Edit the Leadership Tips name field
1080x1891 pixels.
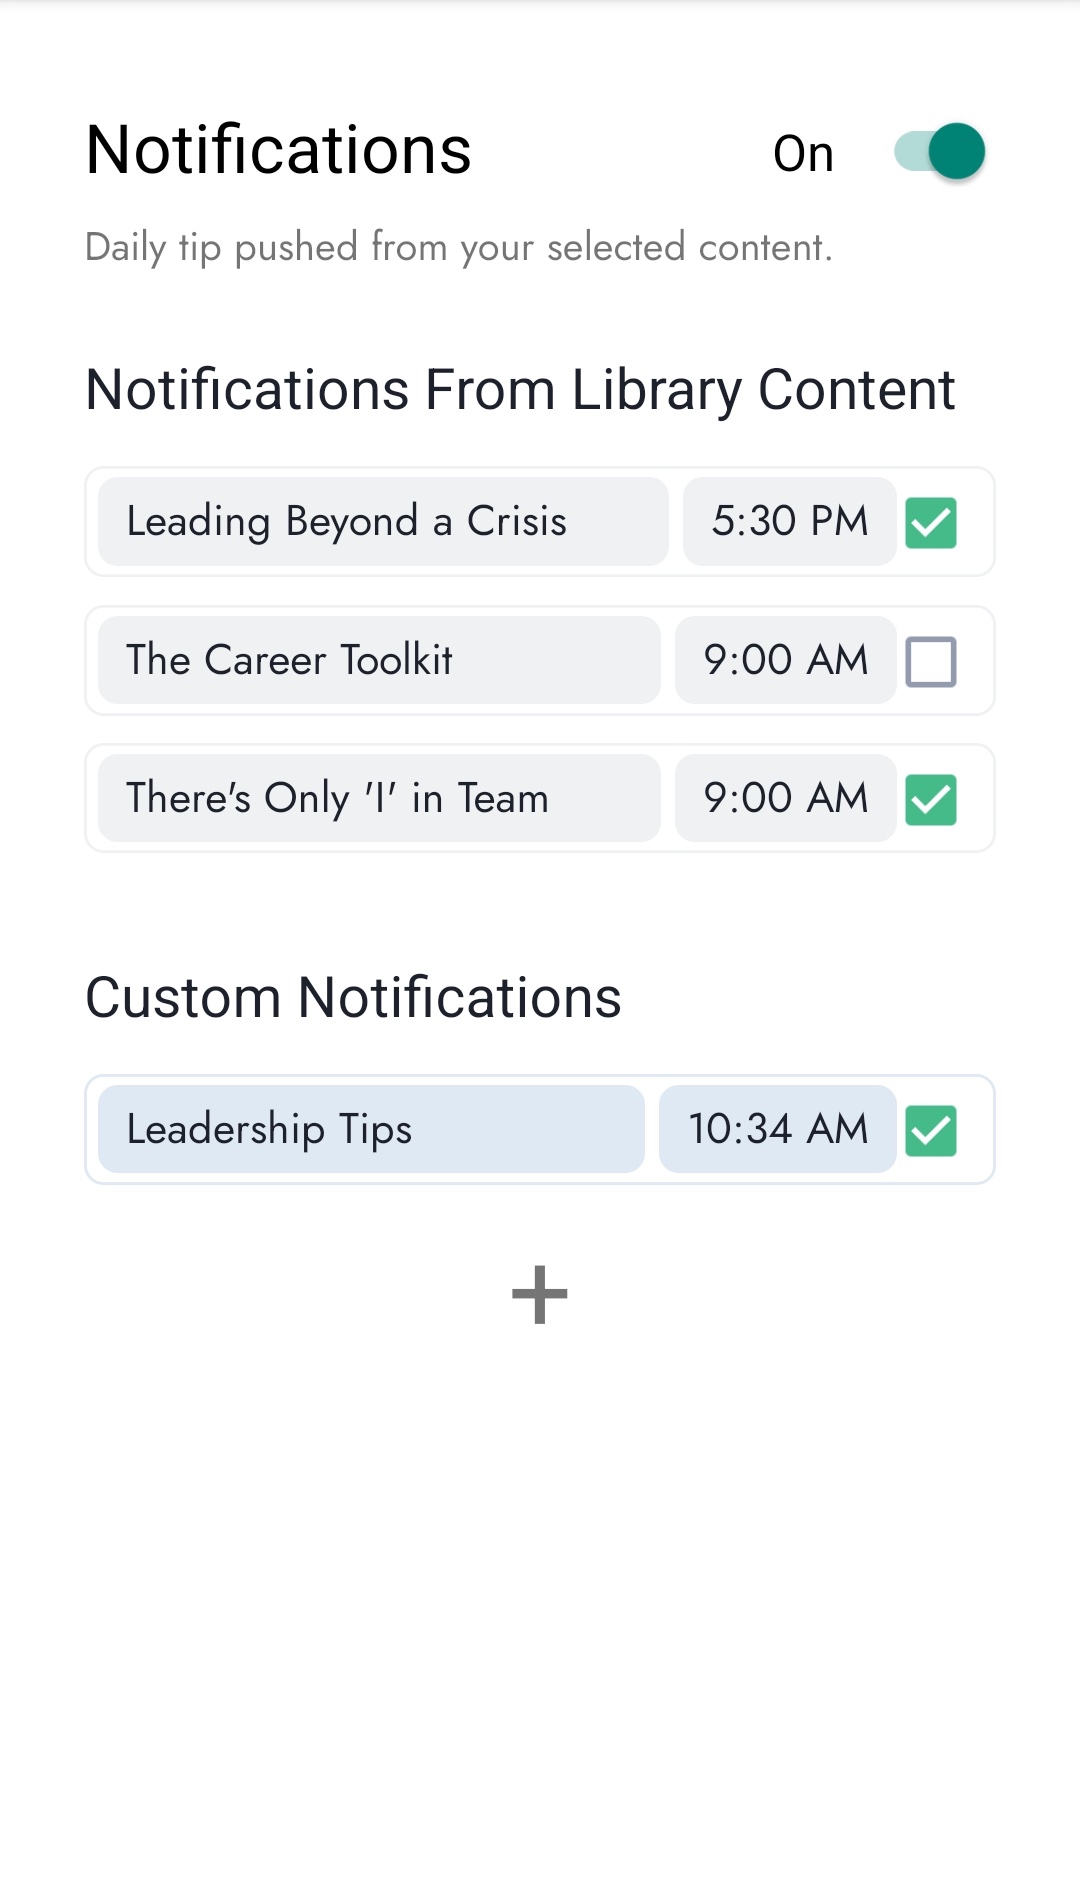pos(371,1129)
